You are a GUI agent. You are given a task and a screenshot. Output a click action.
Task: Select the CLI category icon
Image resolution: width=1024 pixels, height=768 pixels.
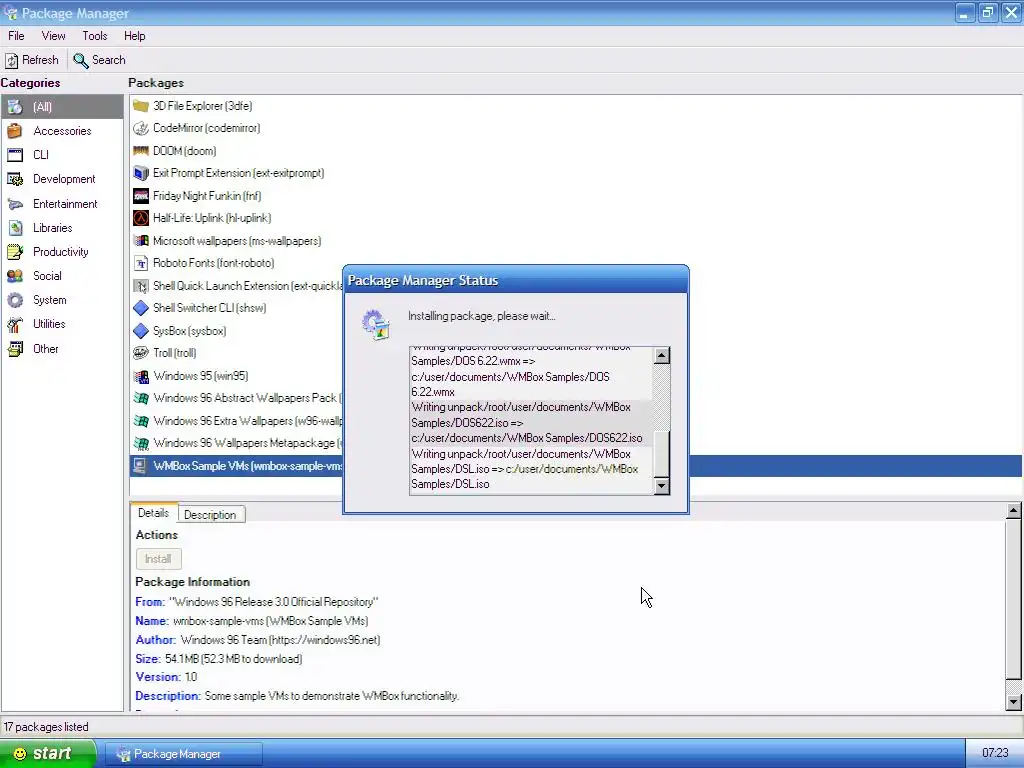15,155
